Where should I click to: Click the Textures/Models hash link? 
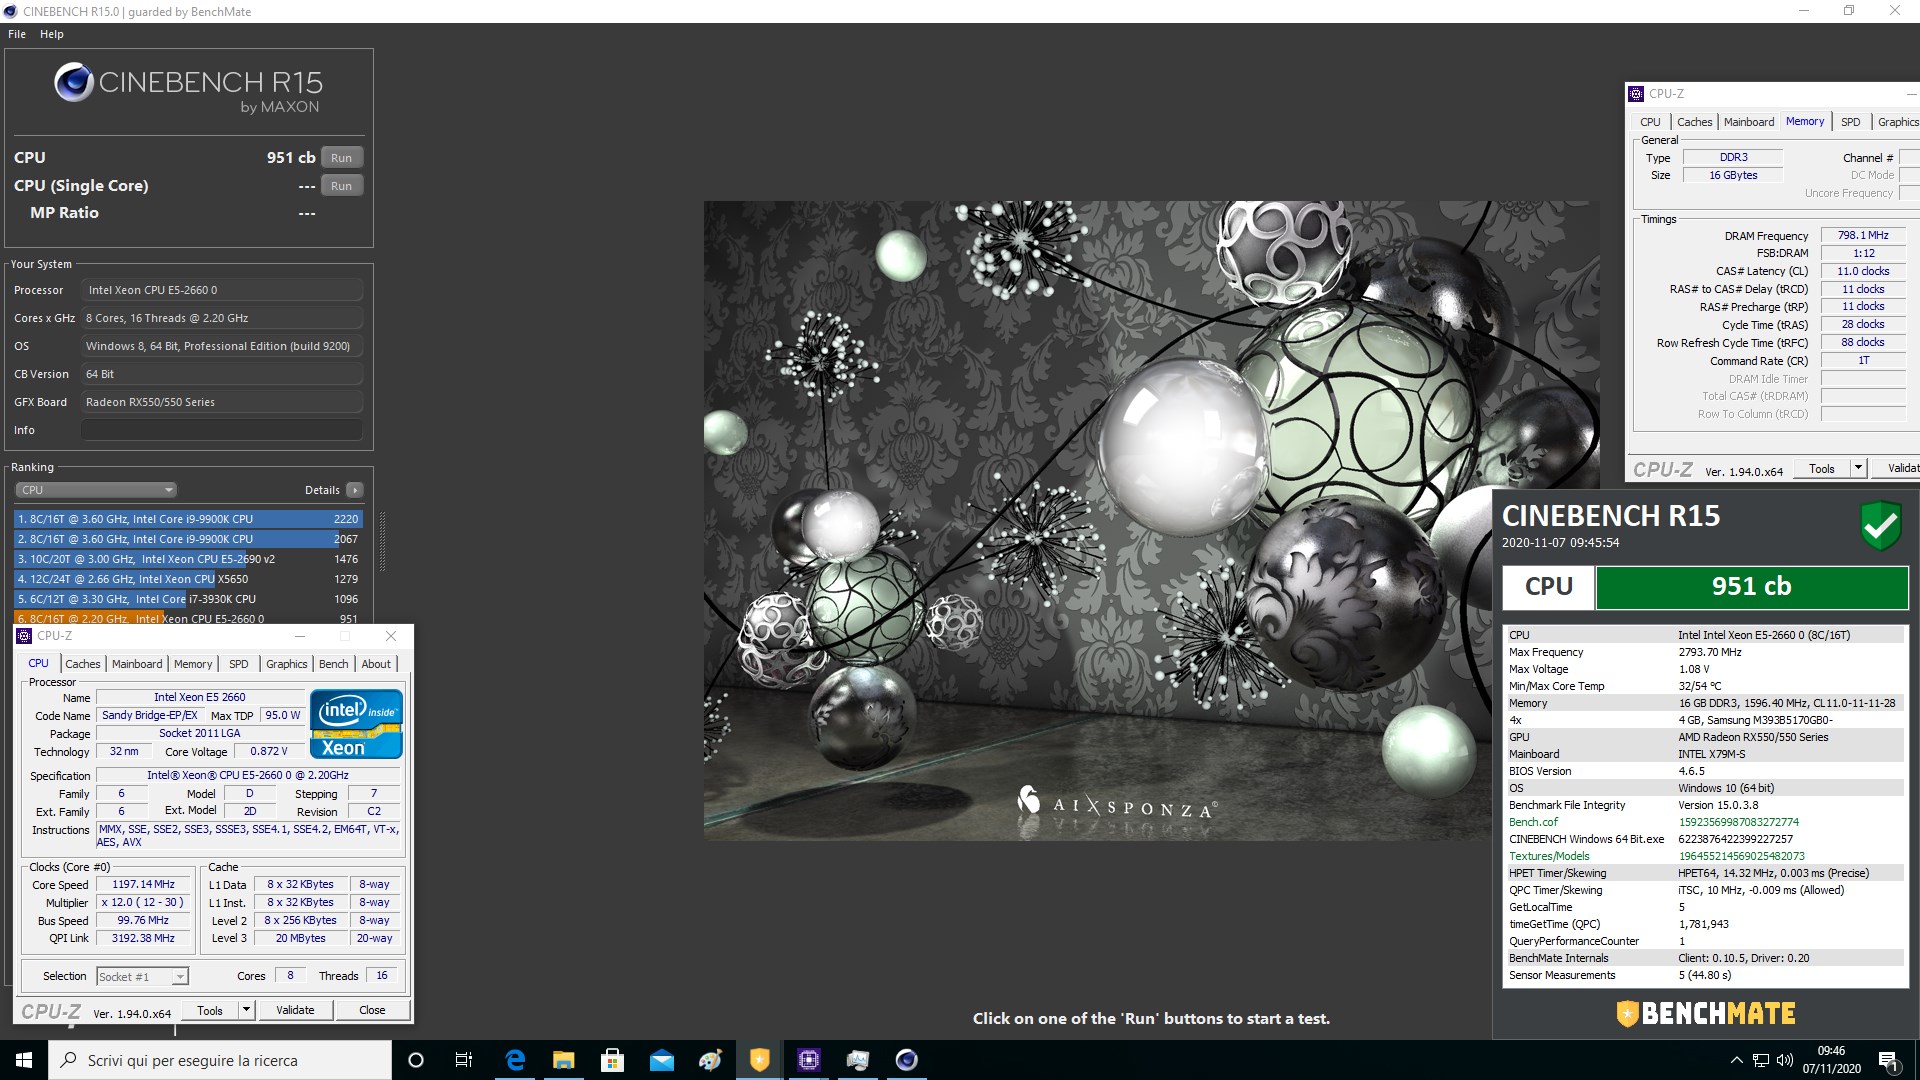[x=1741, y=856]
